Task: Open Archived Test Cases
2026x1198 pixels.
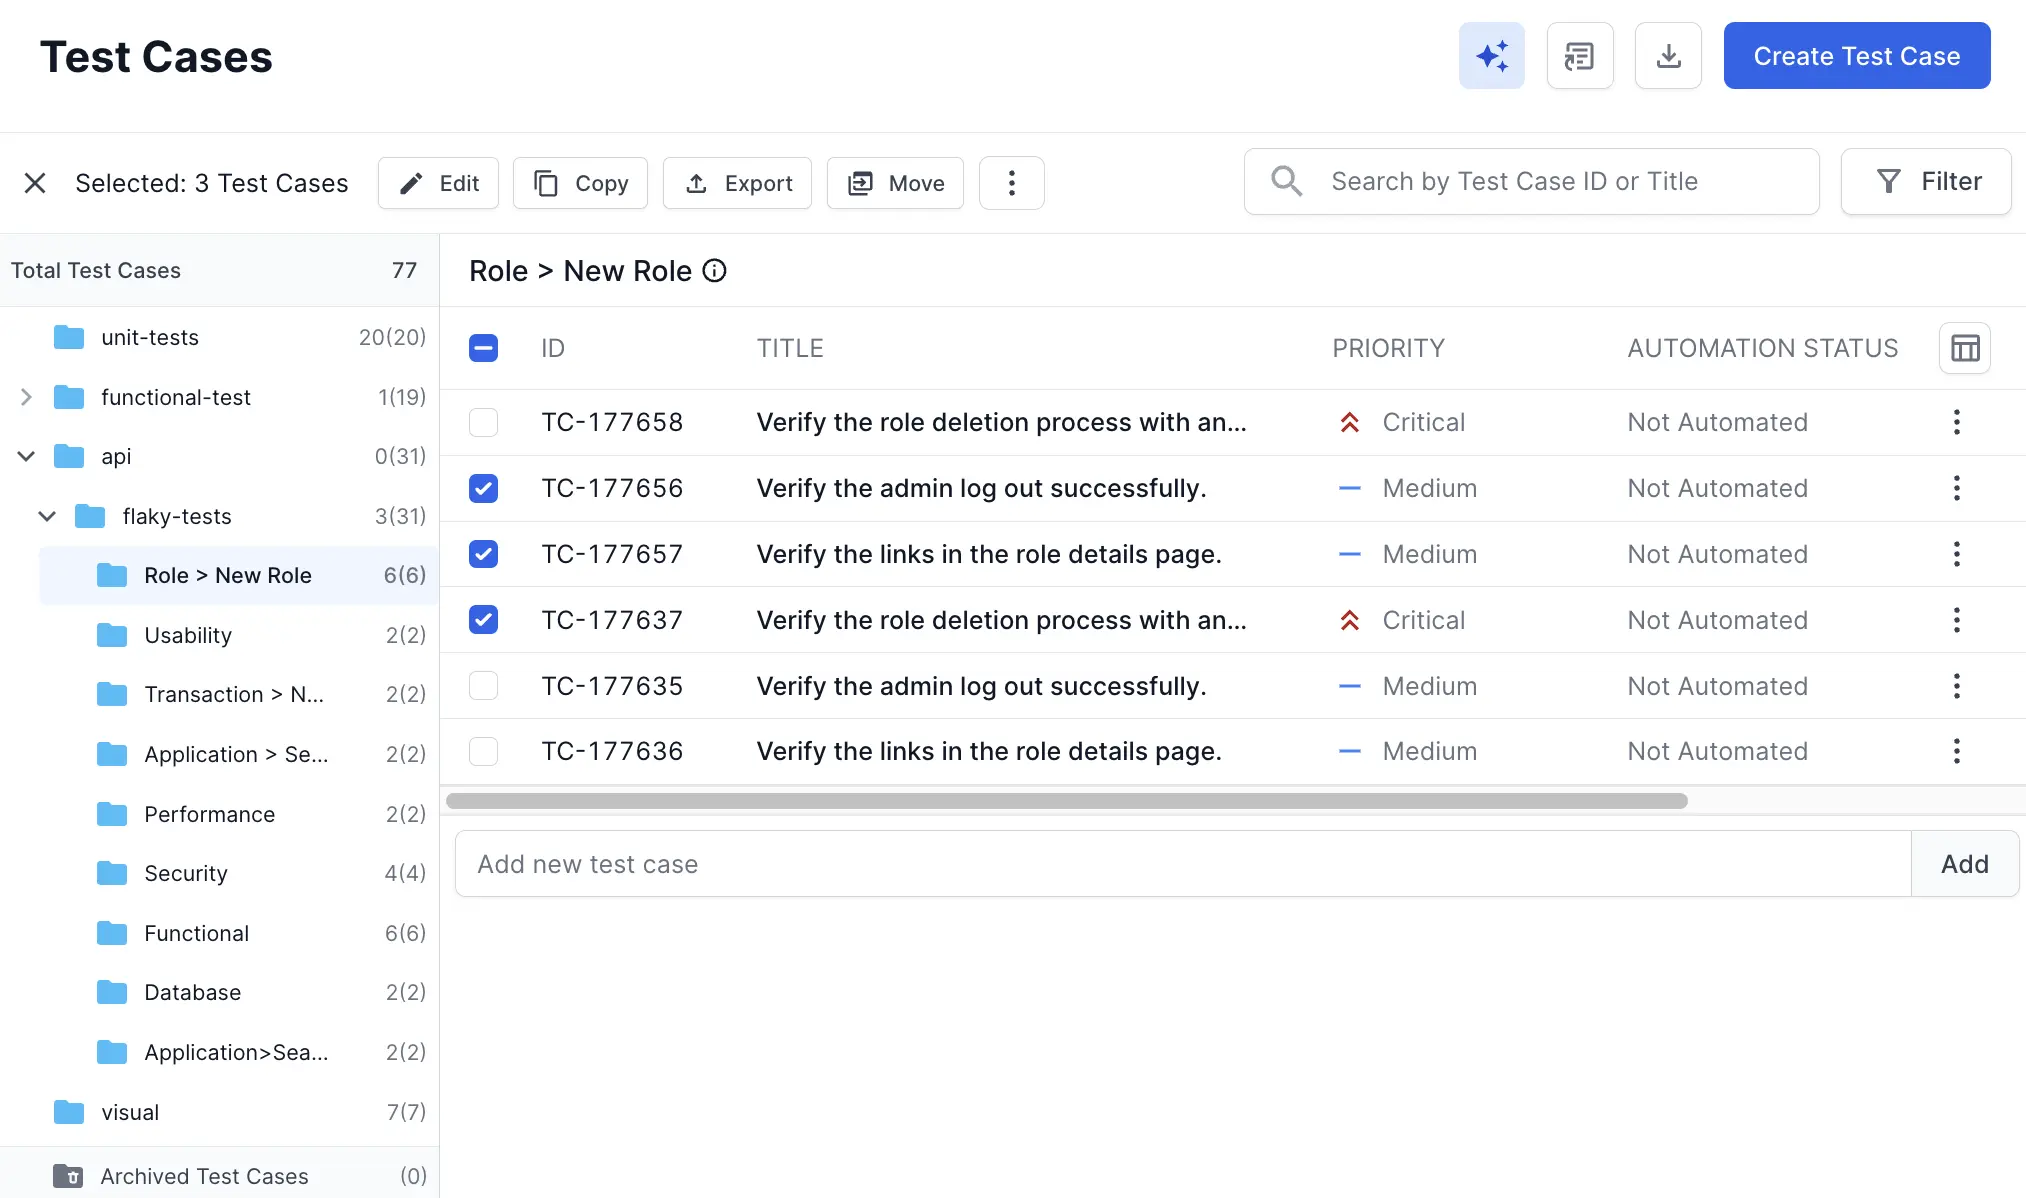Action: tap(203, 1176)
